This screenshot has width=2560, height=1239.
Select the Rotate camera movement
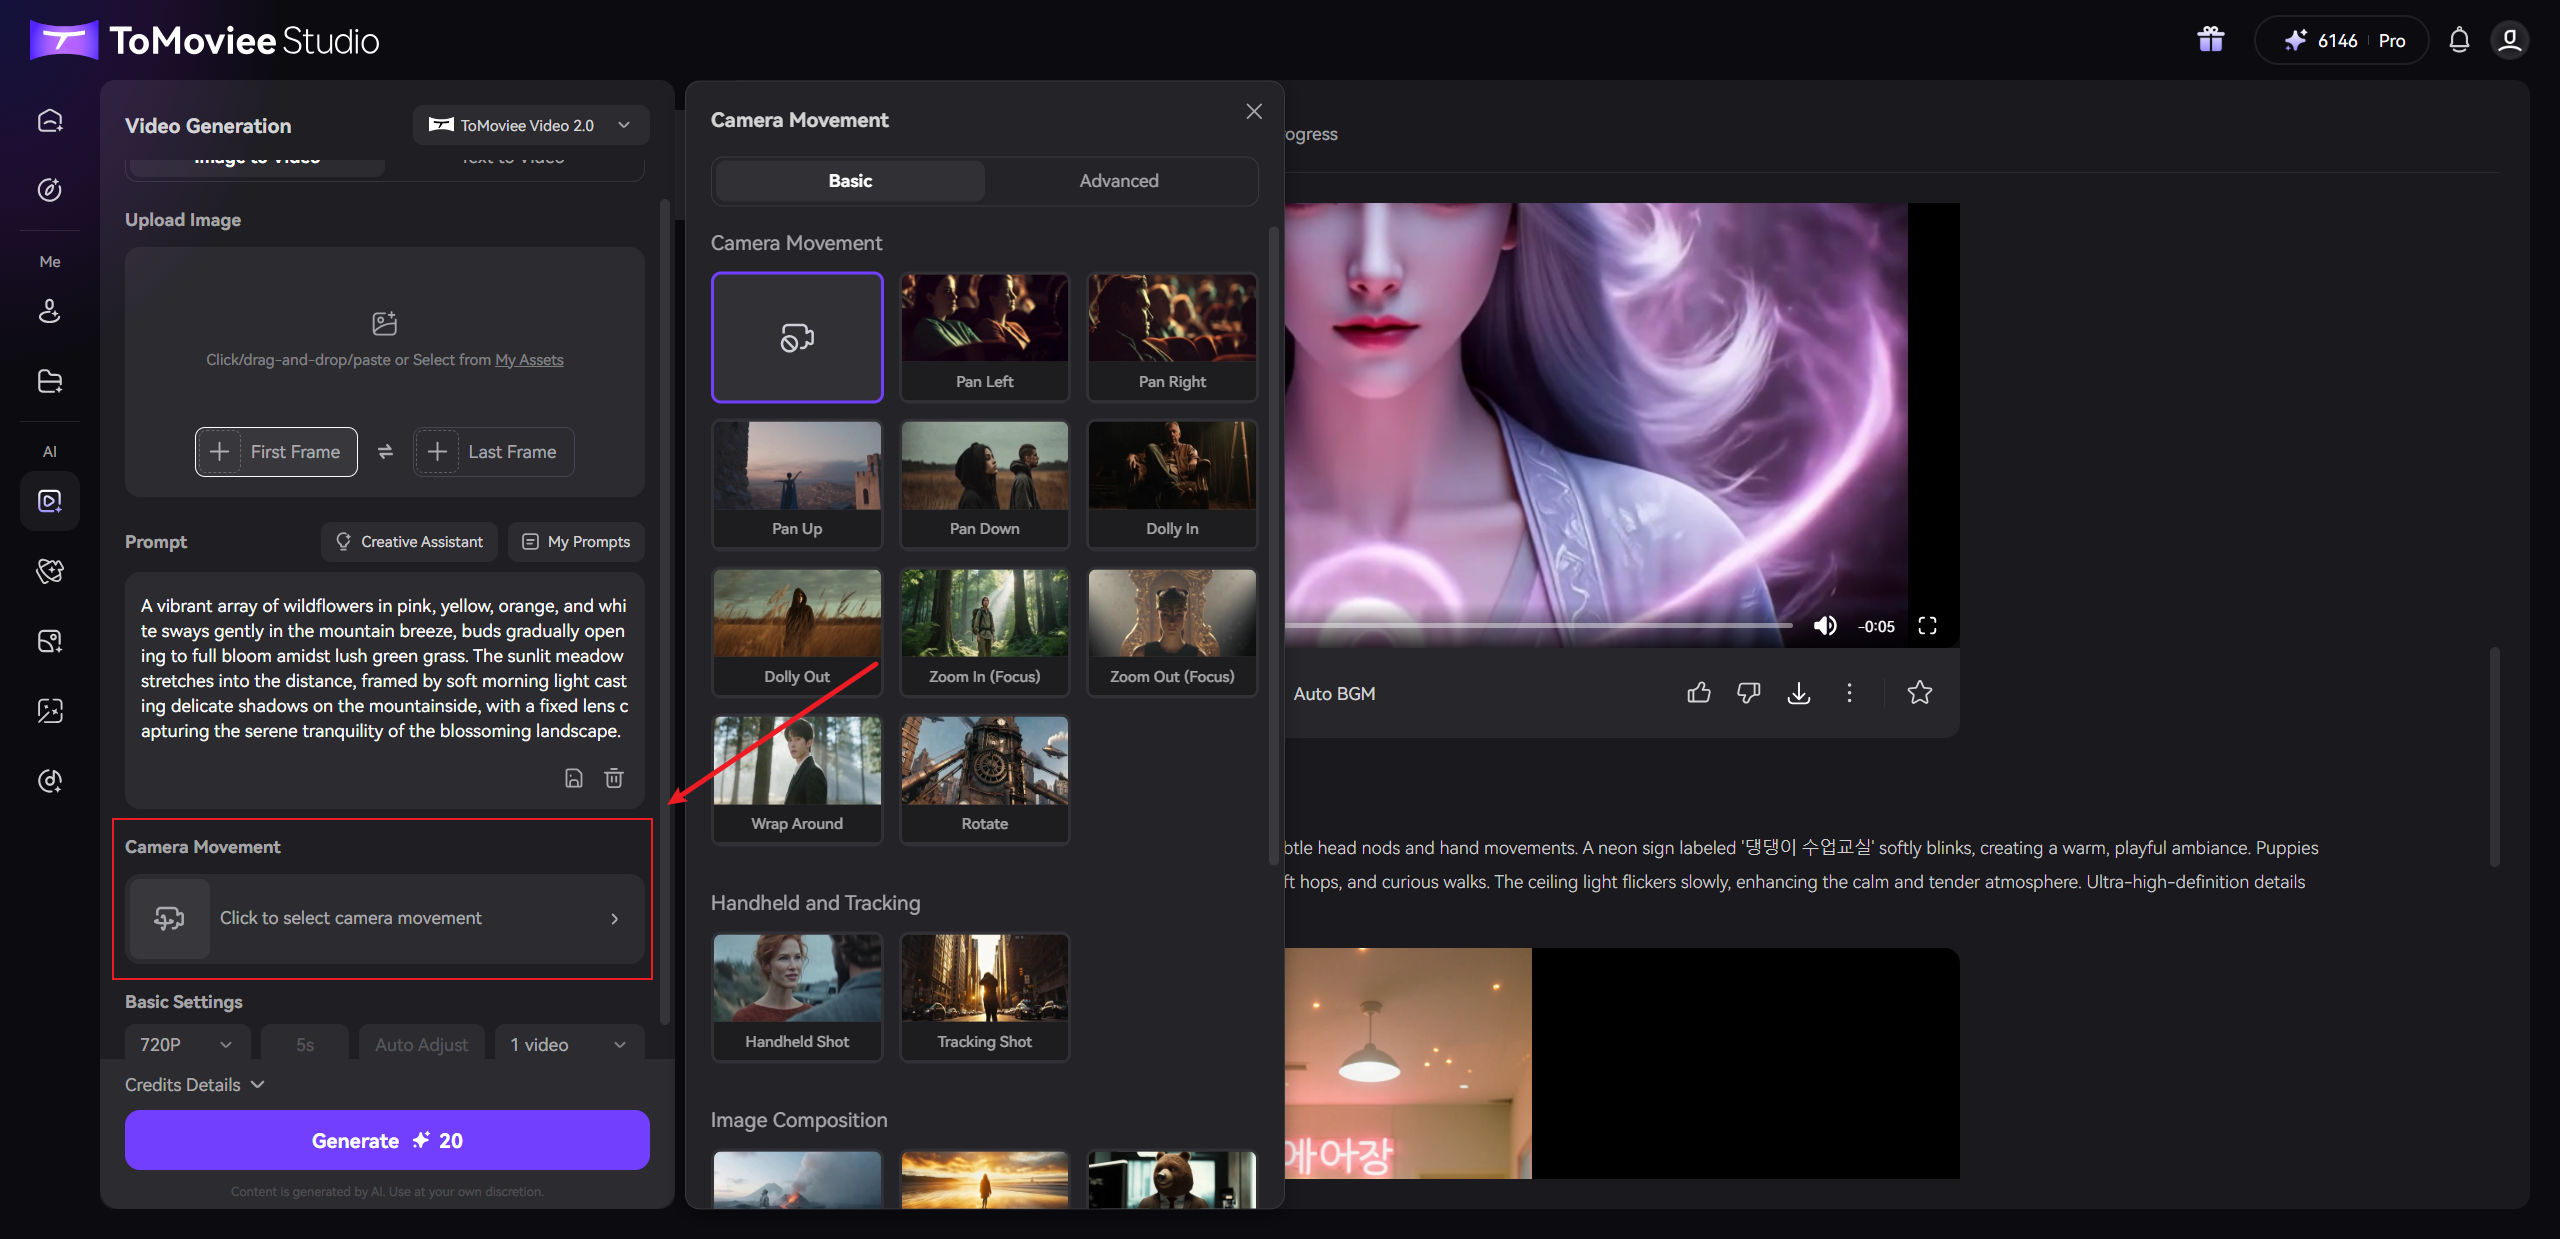(x=985, y=779)
